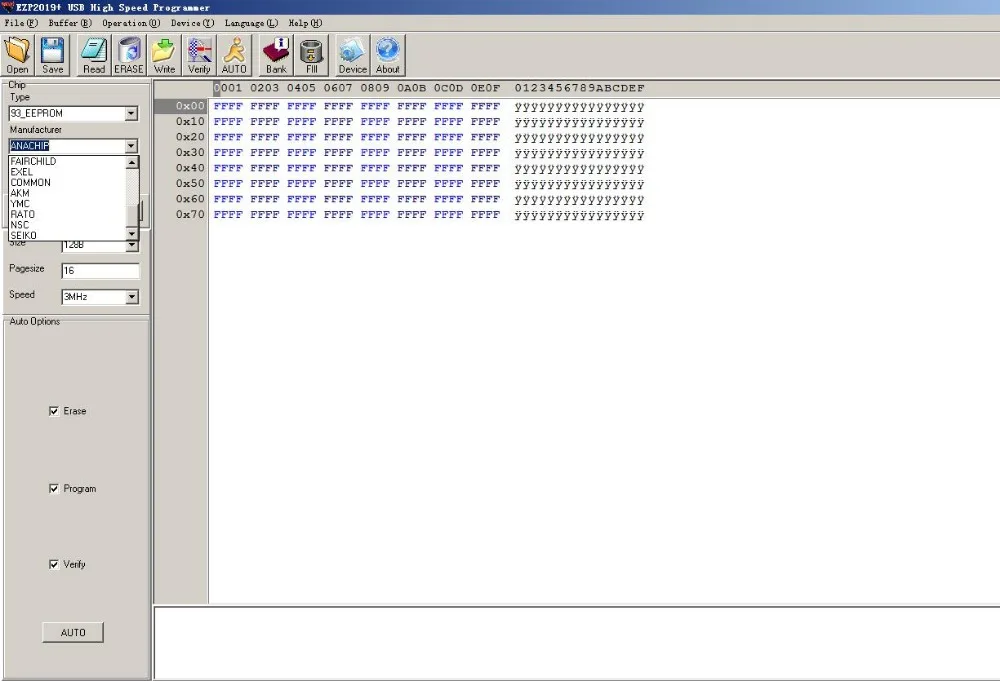Toggle the Program auto option checkbox

coord(54,488)
